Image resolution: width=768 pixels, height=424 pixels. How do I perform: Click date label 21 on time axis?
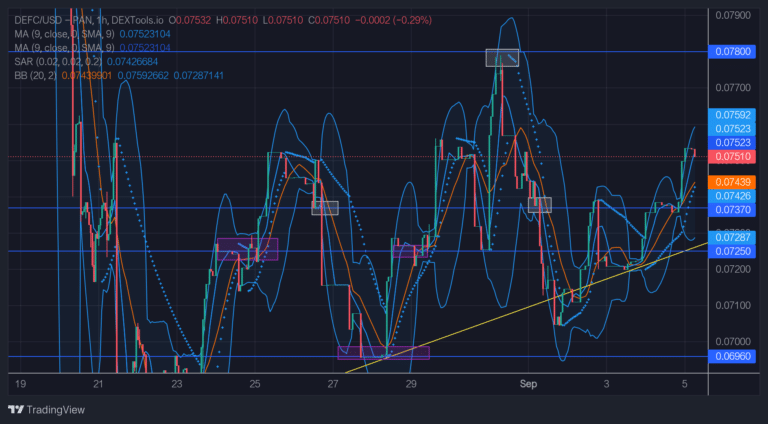(98, 384)
